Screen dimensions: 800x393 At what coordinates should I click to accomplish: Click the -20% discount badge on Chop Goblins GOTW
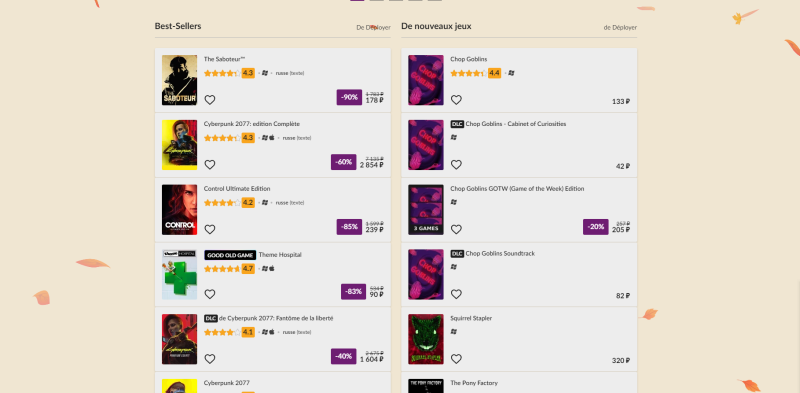(x=595, y=227)
